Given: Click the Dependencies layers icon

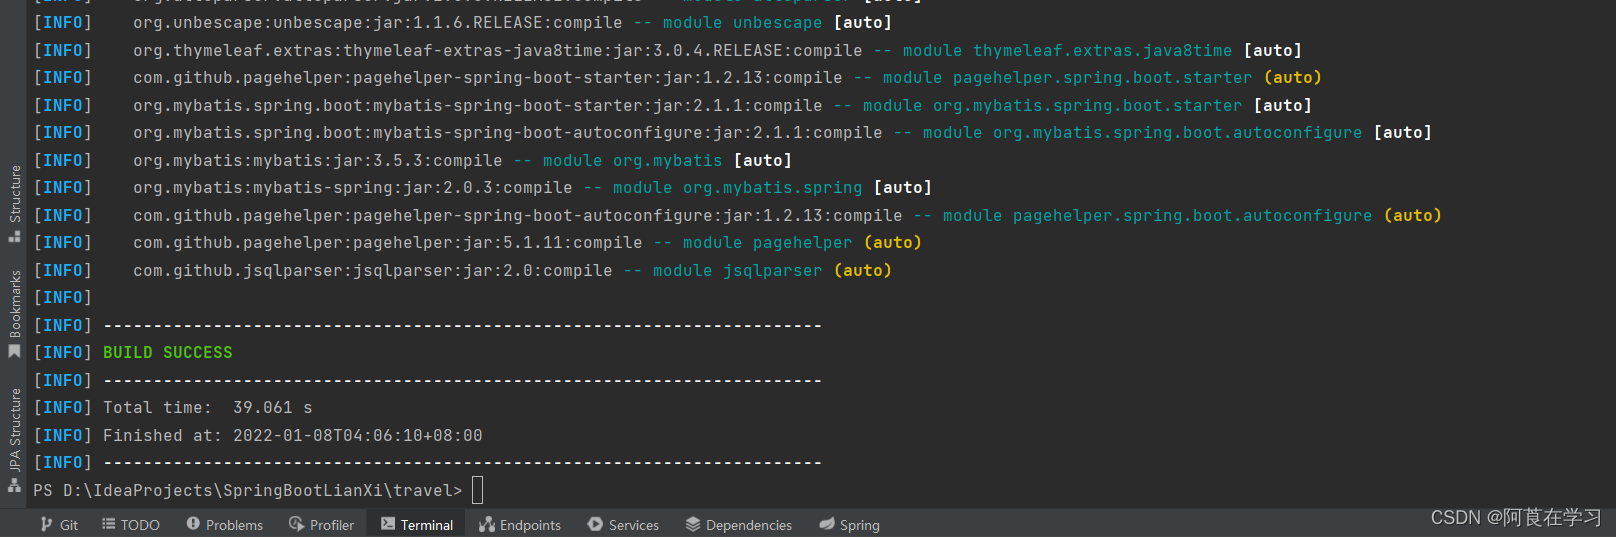Looking at the screenshot, I should [693, 524].
